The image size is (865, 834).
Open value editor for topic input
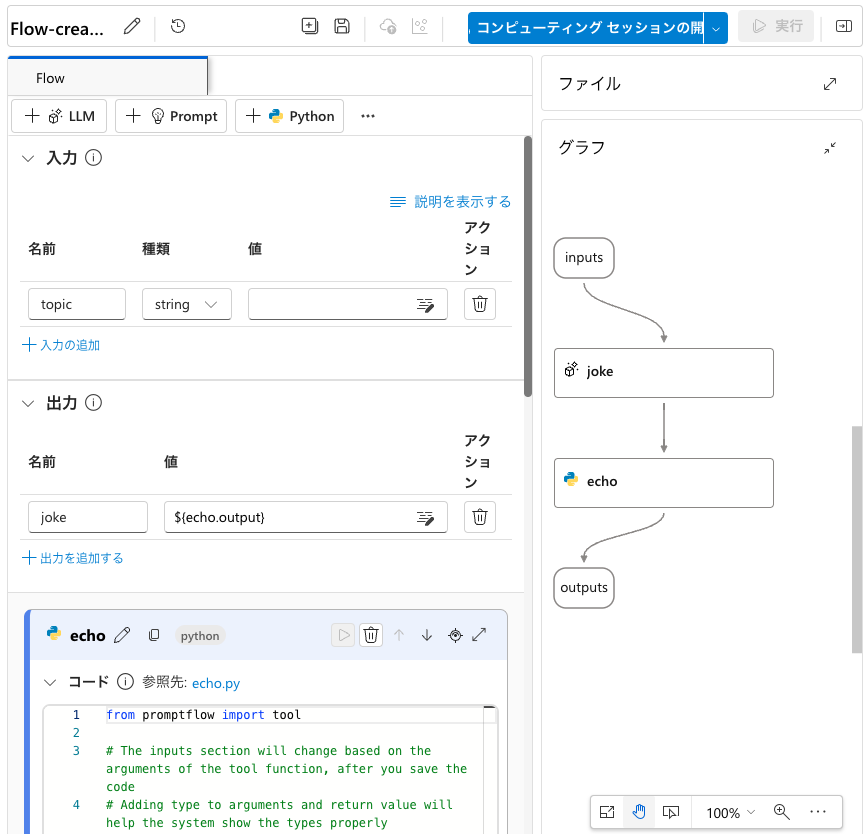[425, 304]
